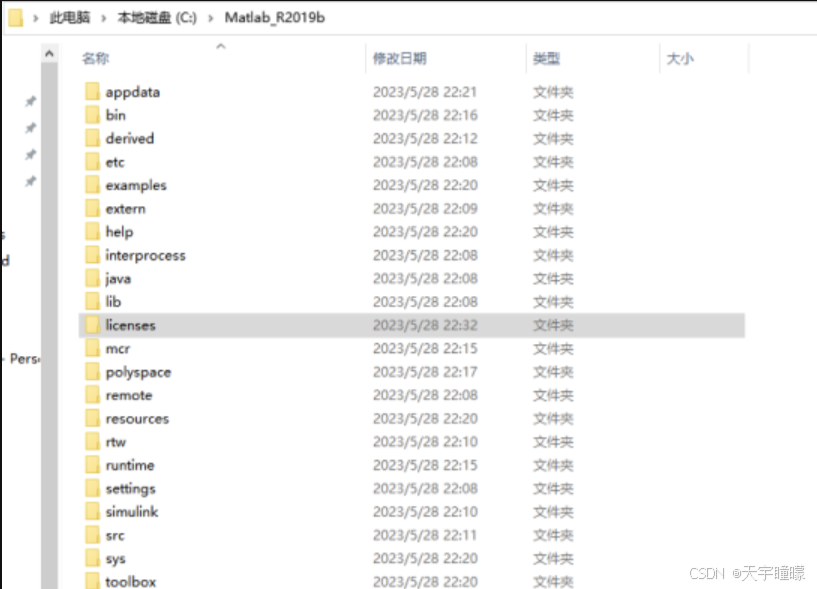Click the 文件夹 type in the help row
The height and width of the screenshot is (589, 817).
pos(553,232)
